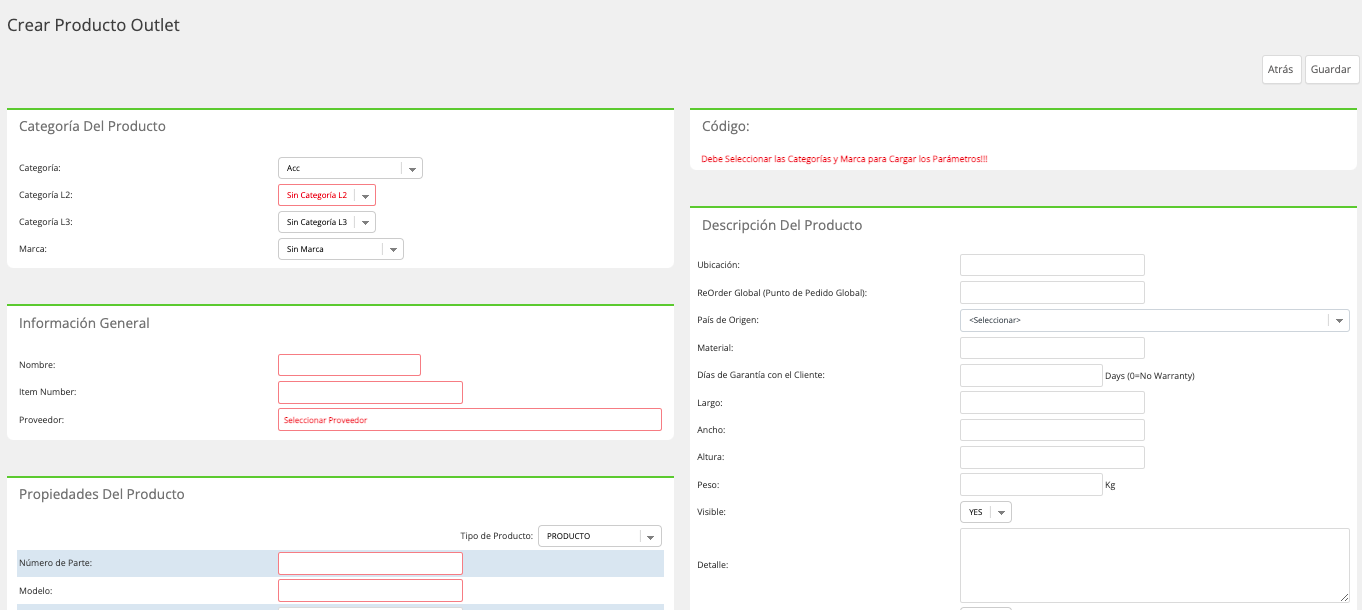The image size is (1362, 610).
Task: Go back with the Atrás button
Action: (x=1280, y=70)
